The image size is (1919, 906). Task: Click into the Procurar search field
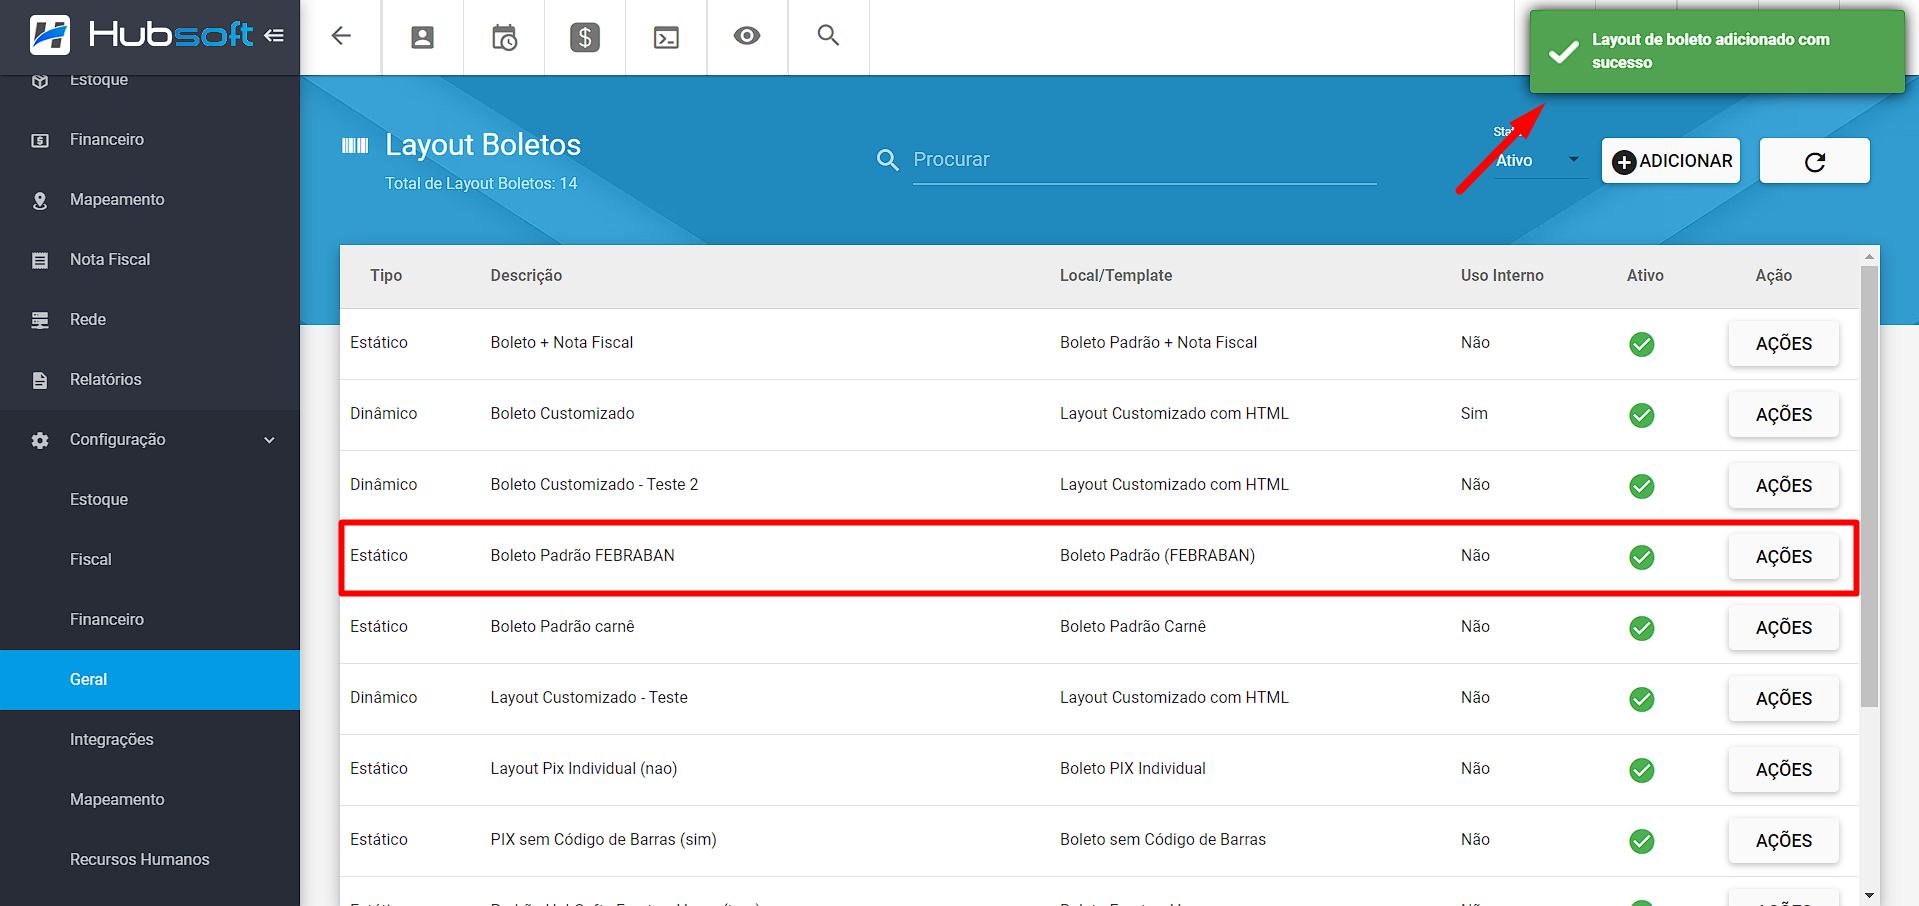1144,160
